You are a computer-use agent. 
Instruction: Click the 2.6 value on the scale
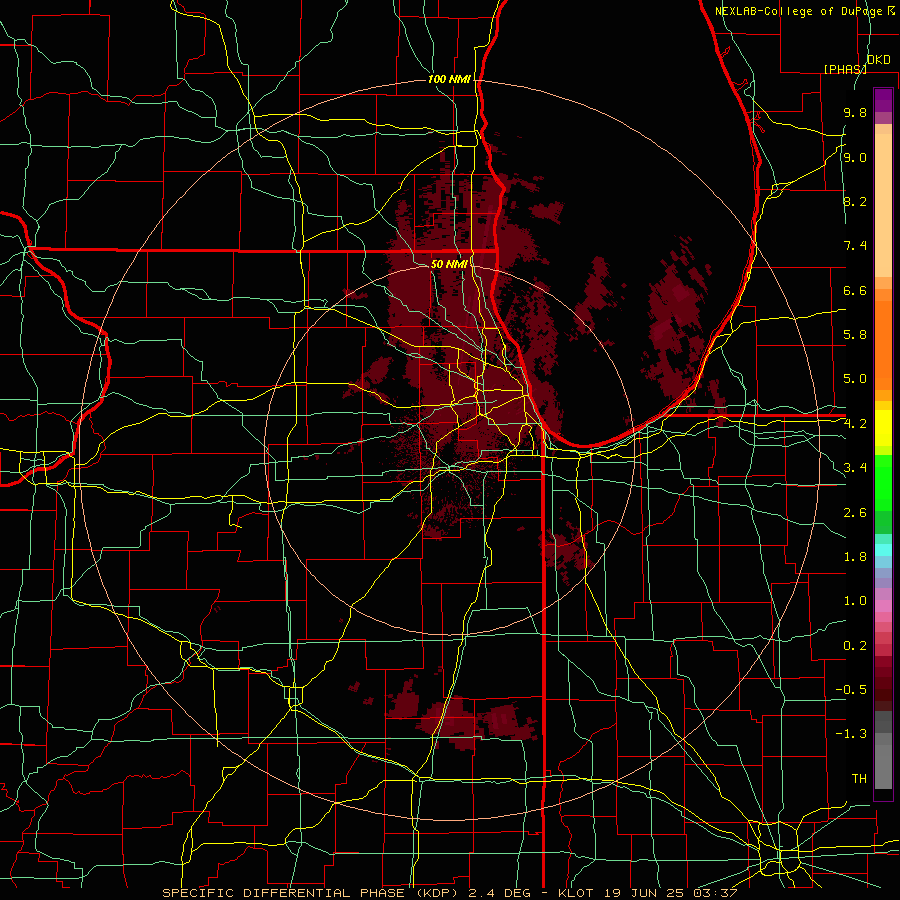click(855, 512)
